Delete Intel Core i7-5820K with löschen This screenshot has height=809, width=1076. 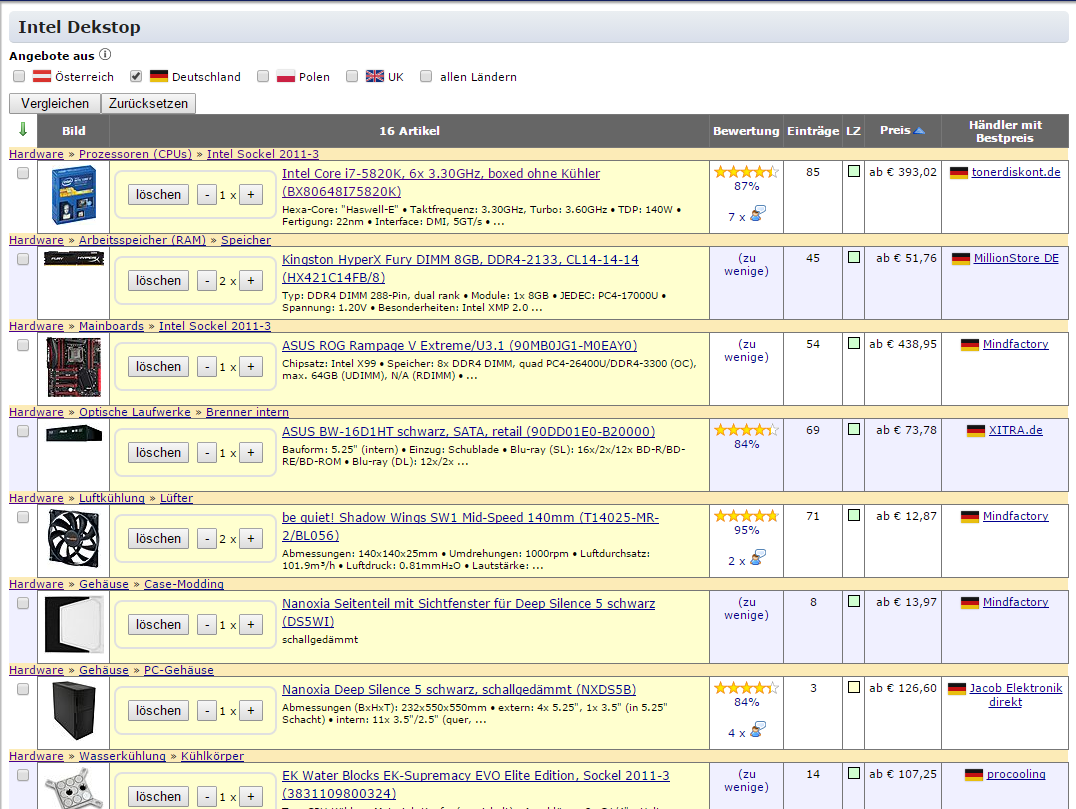(159, 195)
